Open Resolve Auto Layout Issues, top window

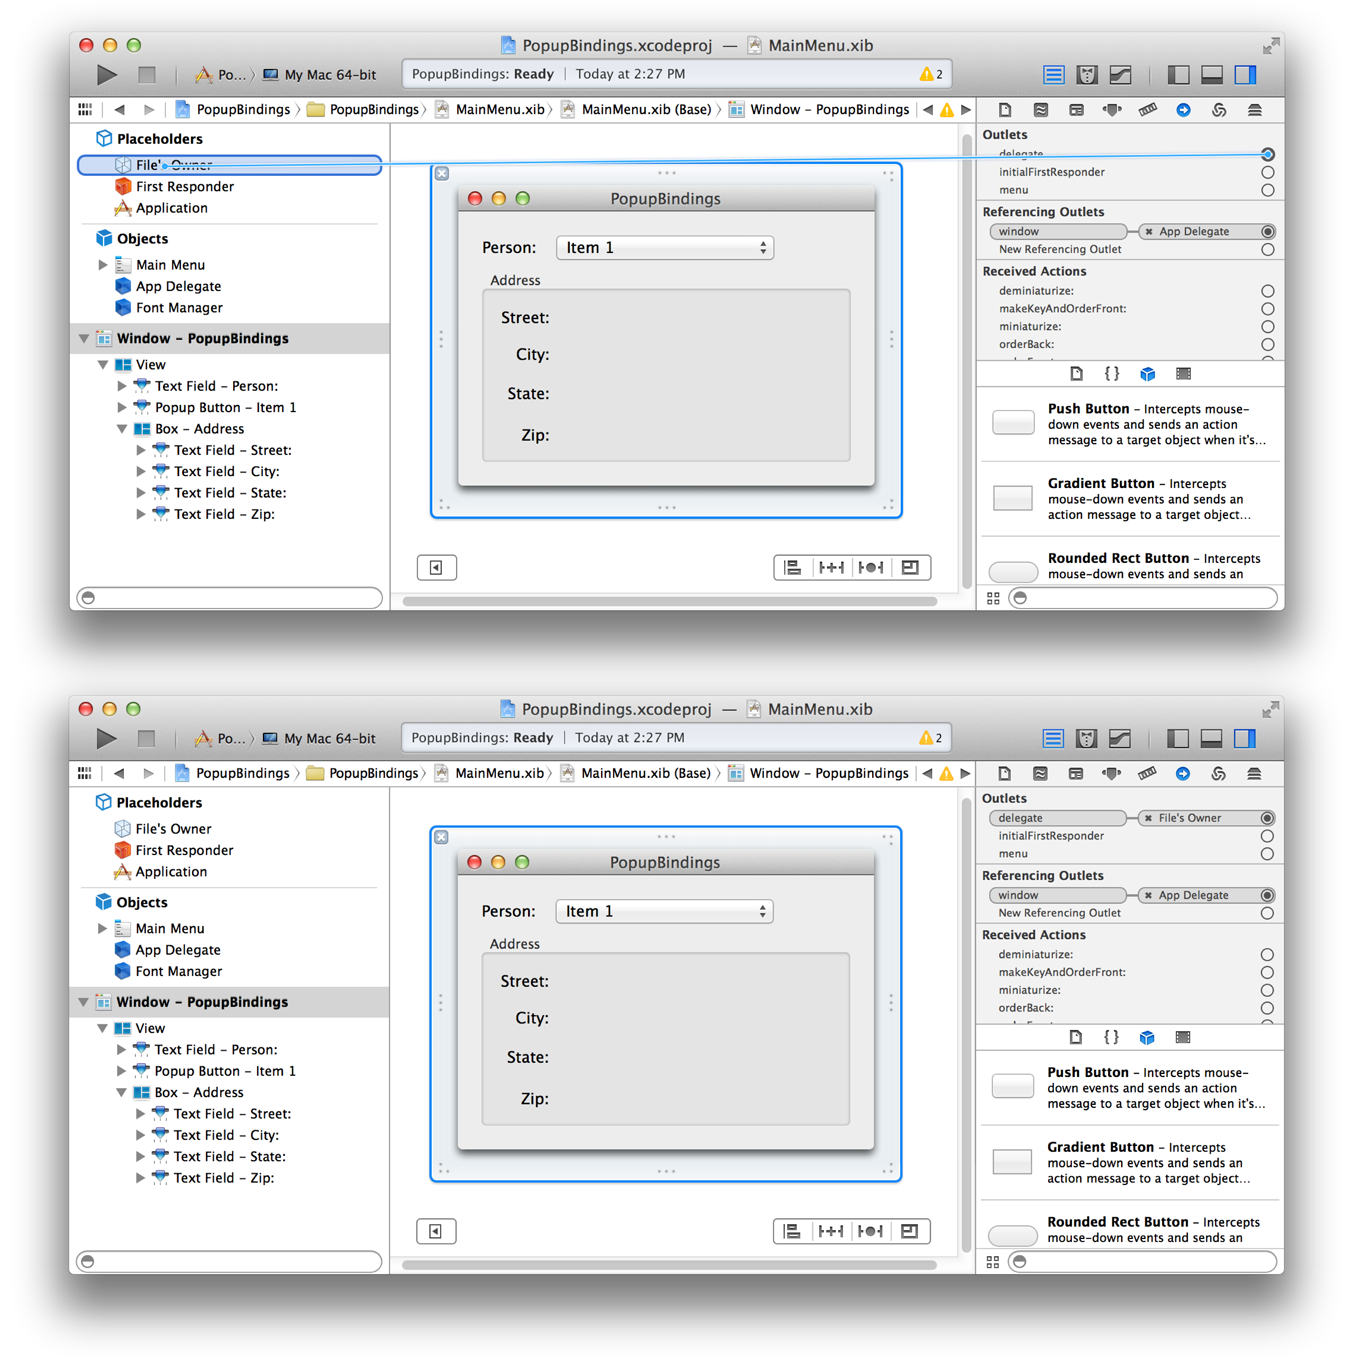click(871, 568)
